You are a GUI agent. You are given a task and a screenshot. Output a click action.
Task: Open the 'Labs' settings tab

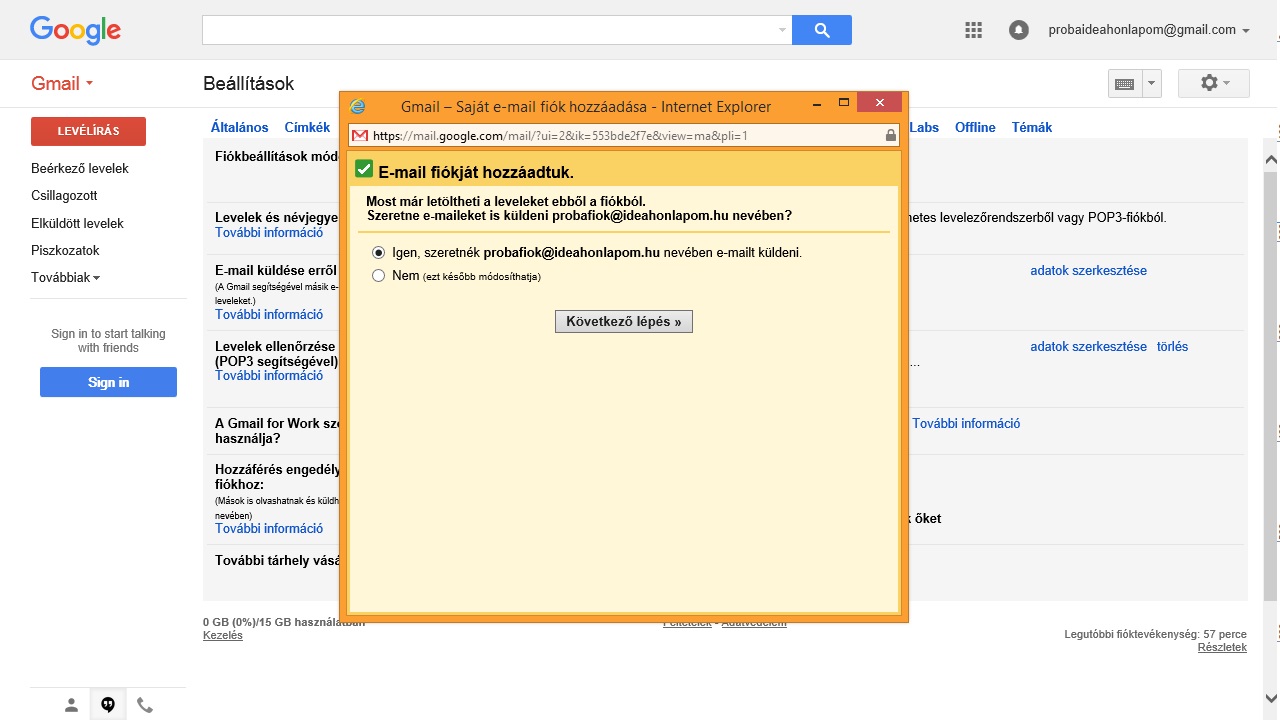[924, 127]
